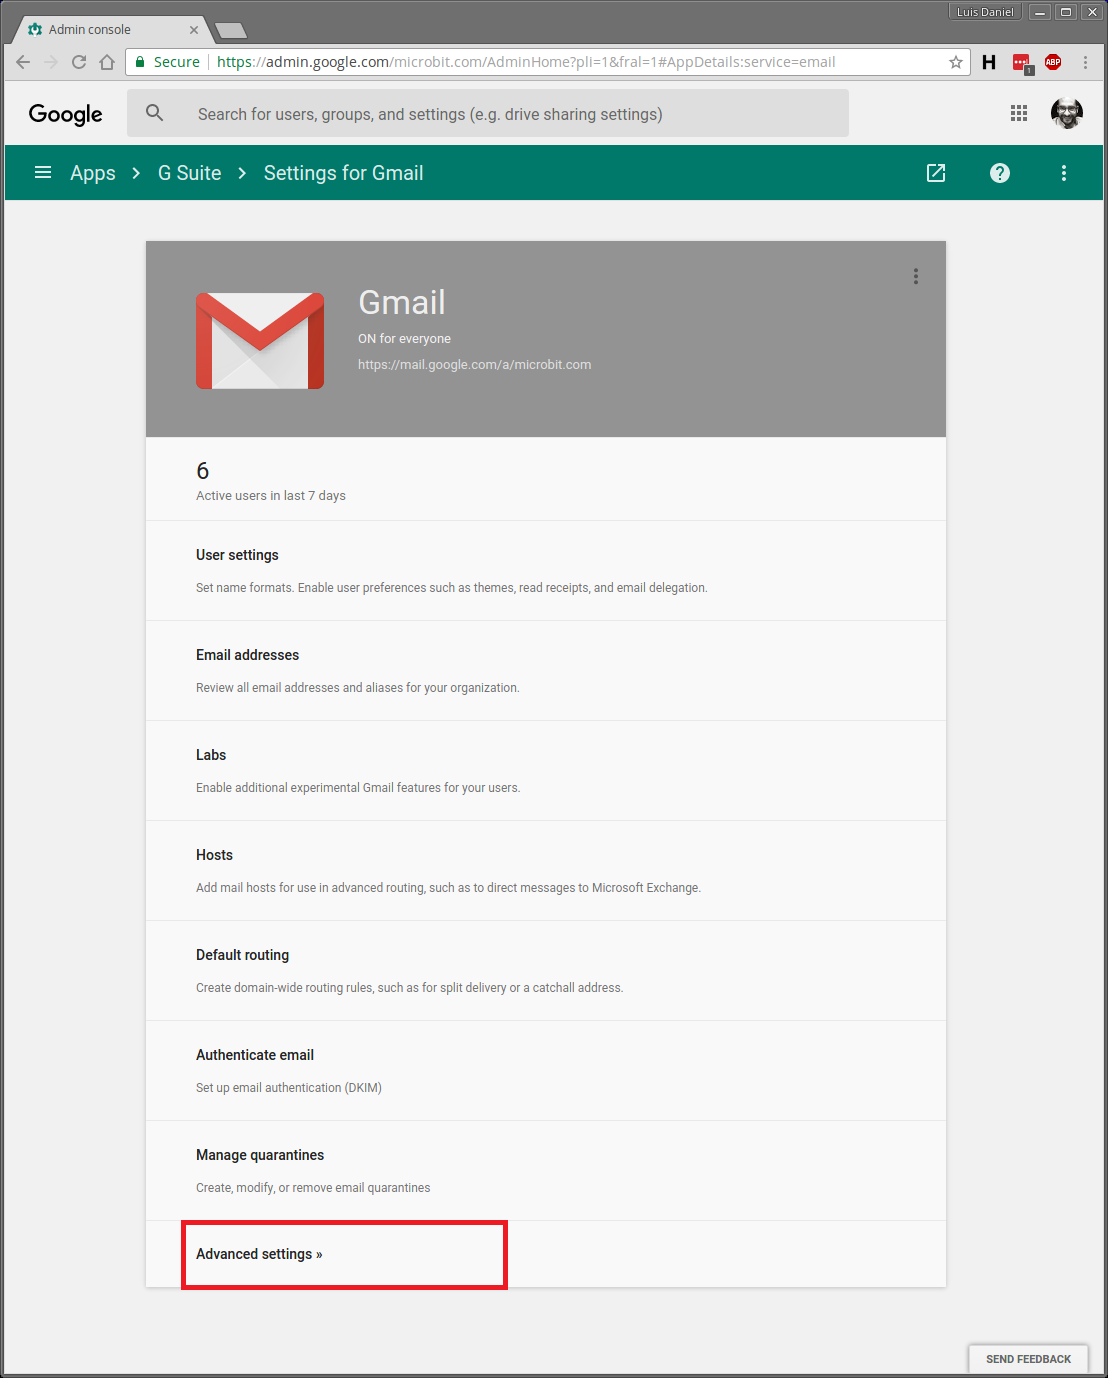Image resolution: width=1108 pixels, height=1378 pixels.
Task: Go to Apps in the breadcrumb
Action: point(93,173)
